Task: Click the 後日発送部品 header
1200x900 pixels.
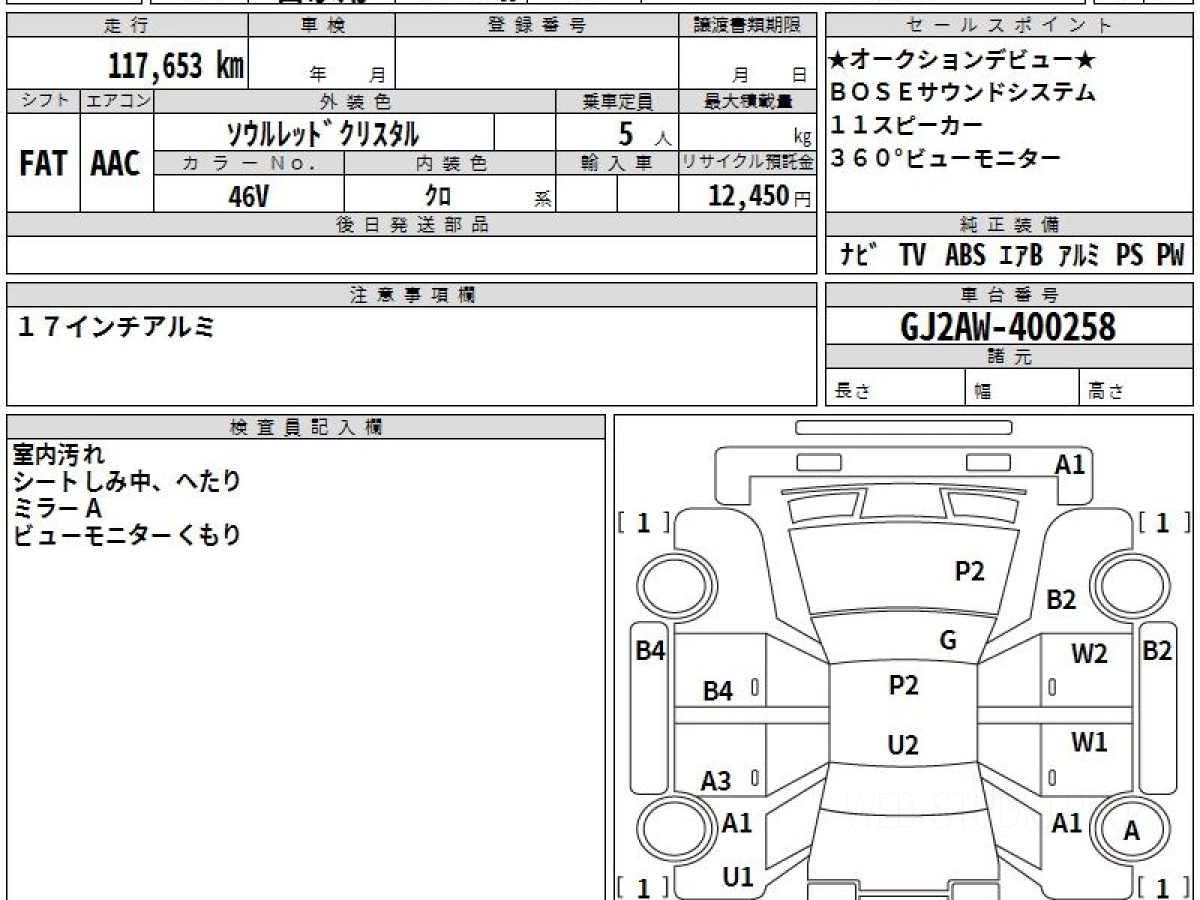Action: click(412, 225)
